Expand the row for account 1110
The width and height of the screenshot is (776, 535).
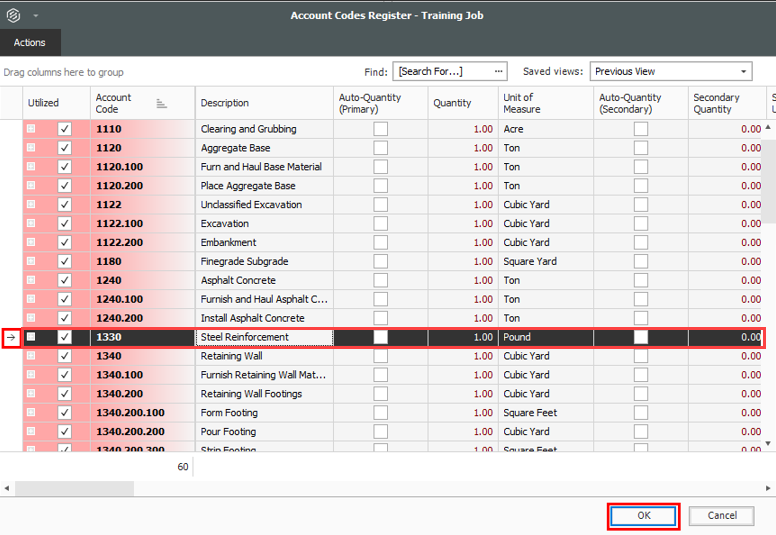[31, 129]
